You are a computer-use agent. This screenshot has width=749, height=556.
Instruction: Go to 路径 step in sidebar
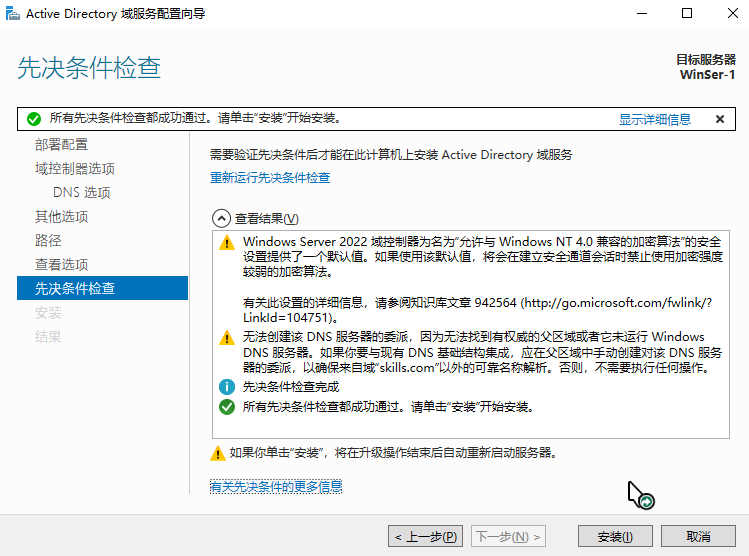coord(48,240)
